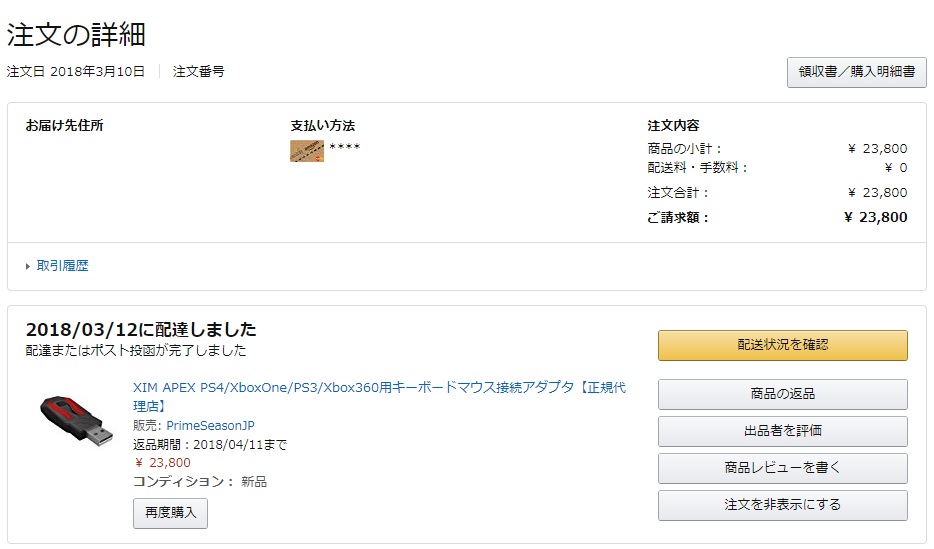The height and width of the screenshot is (549, 934).
Task: Open the 取引履歴 link text
Action: (x=63, y=266)
